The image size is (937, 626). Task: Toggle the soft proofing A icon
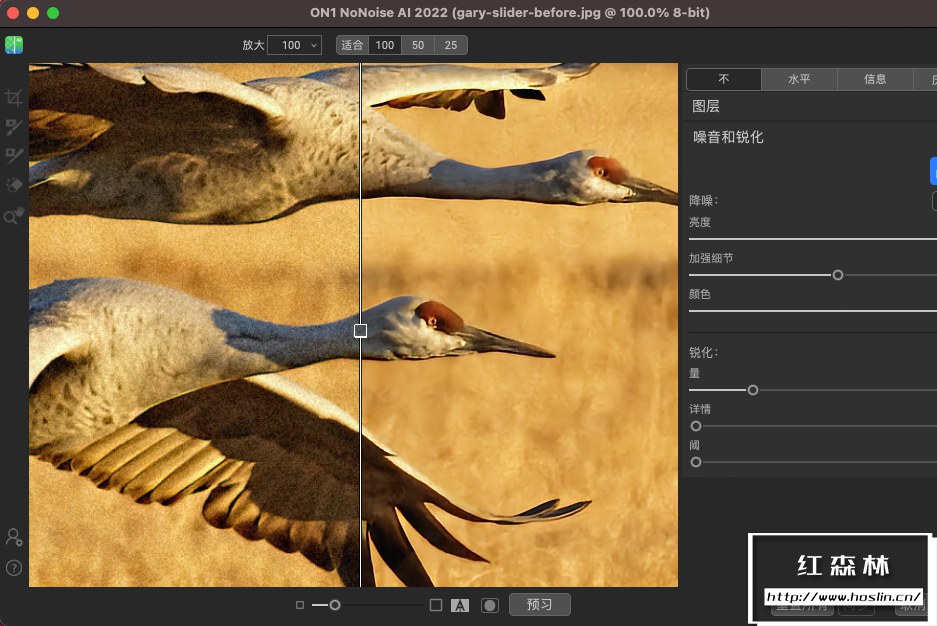(x=460, y=606)
